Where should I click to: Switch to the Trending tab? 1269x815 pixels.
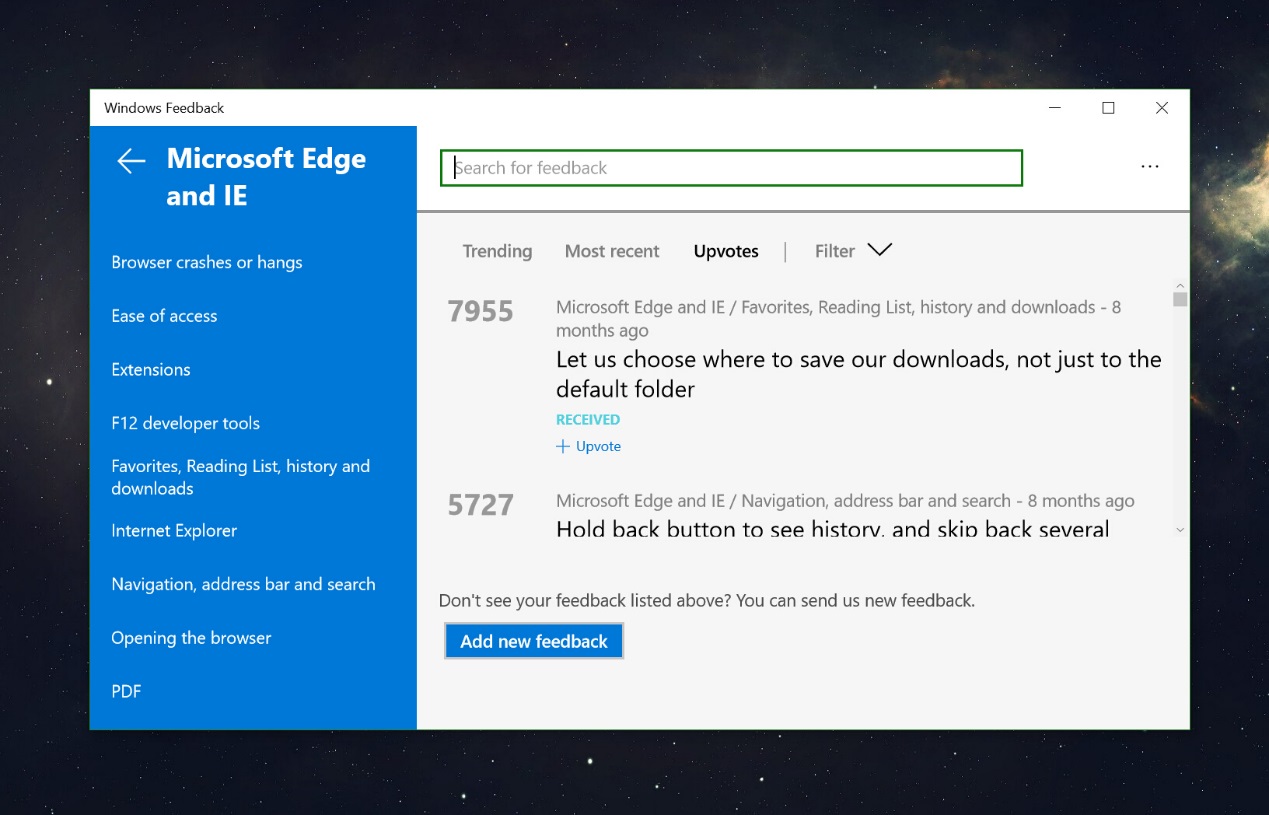click(497, 251)
